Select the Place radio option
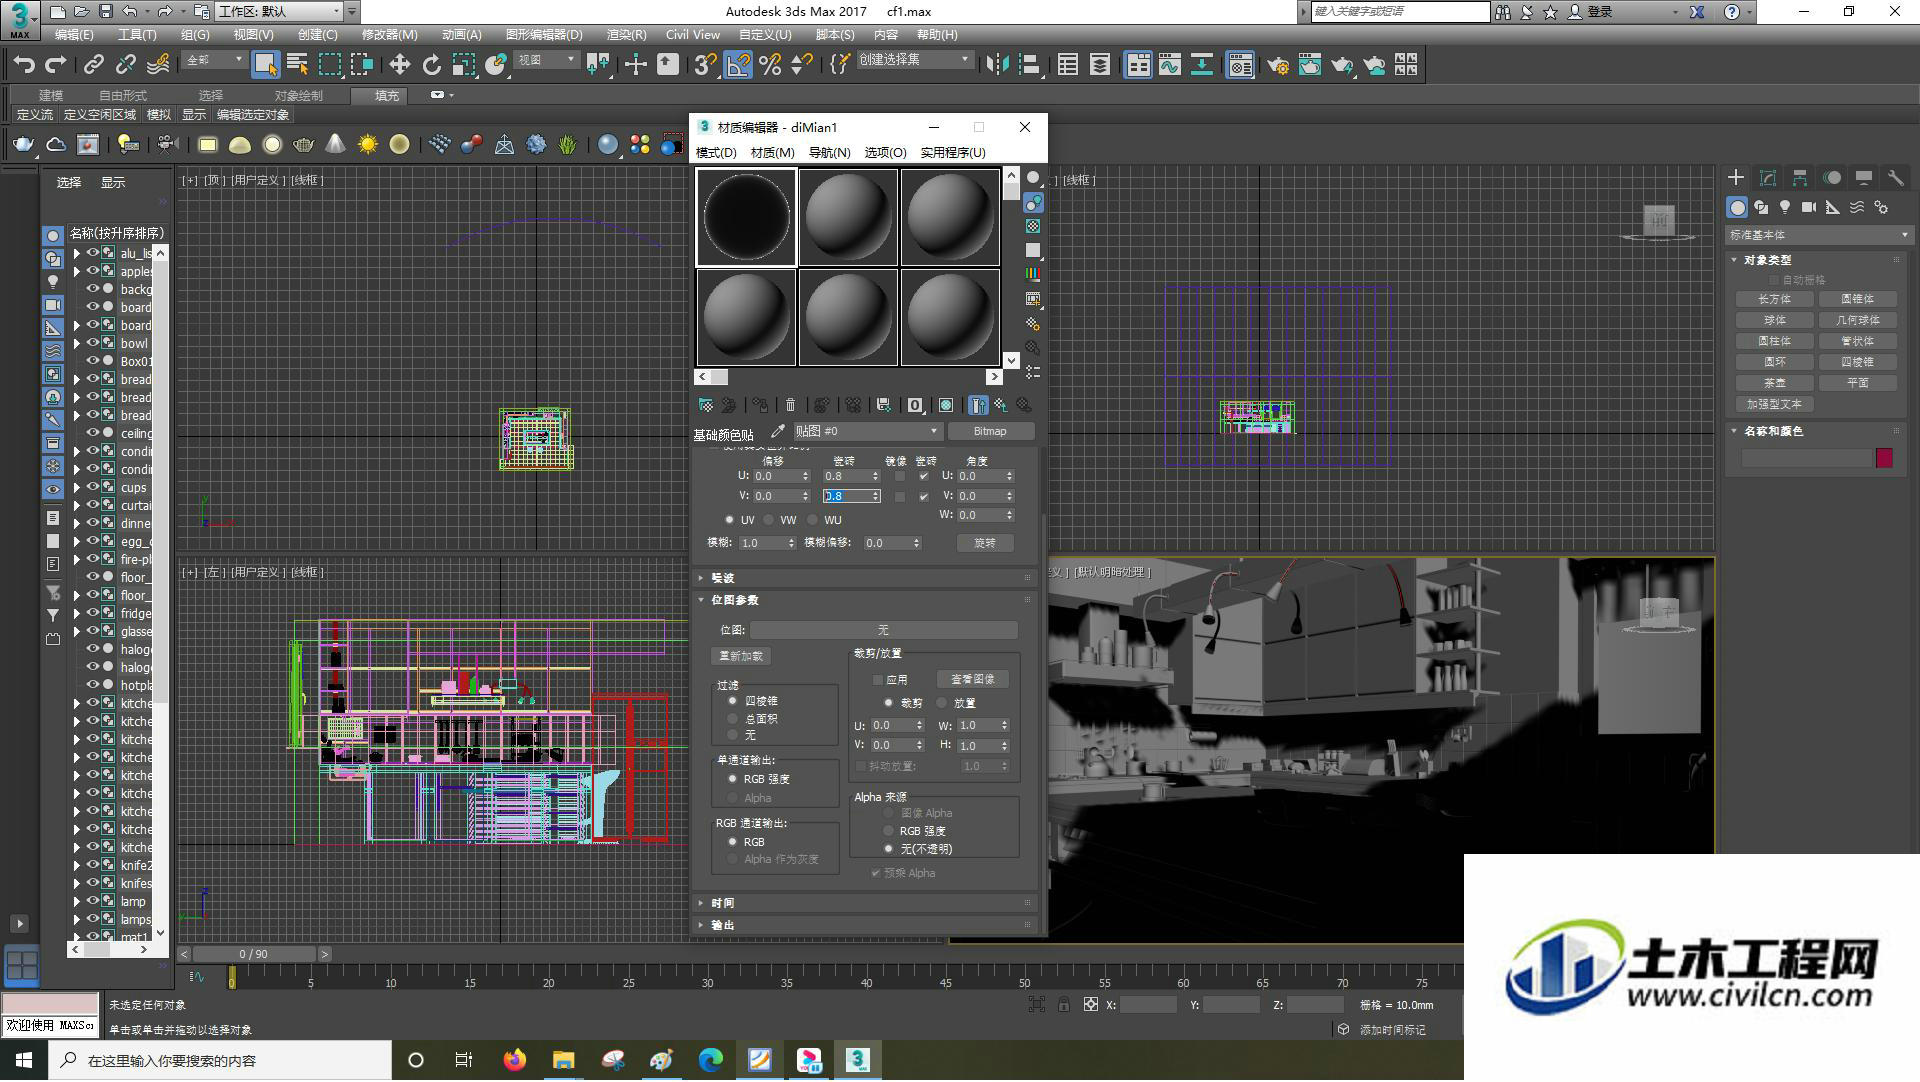This screenshot has width=1920, height=1082. (x=942, y=703)
